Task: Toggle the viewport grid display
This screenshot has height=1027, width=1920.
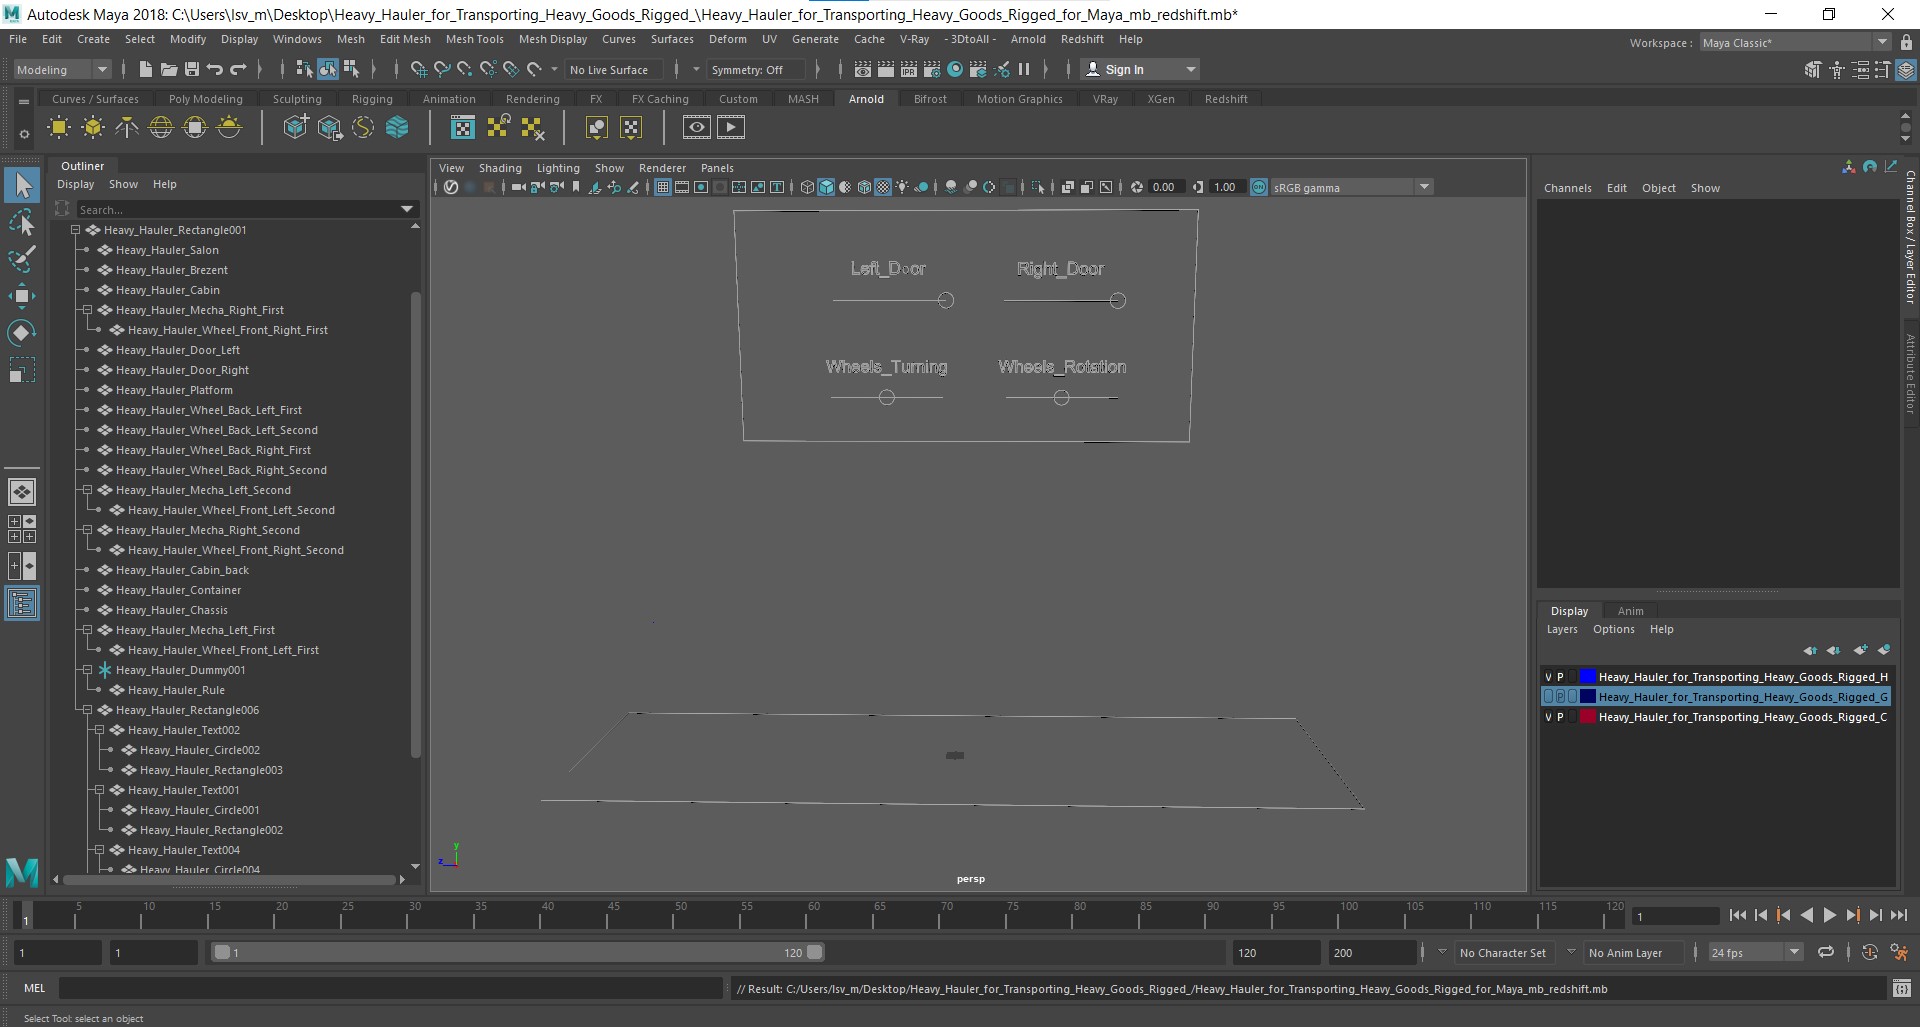Action: [x=662, y=187]
